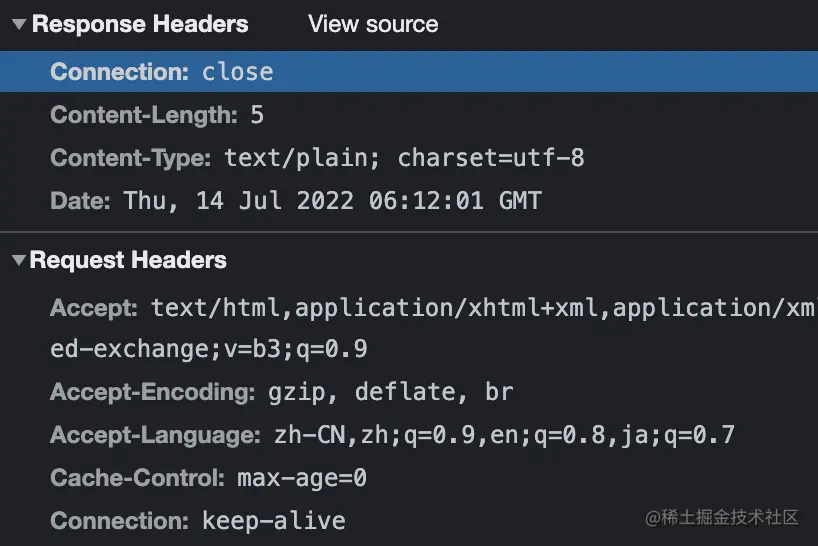Click the Content-Type header name
The width and height of the screenshot is (818, 546).
tap(130, 158)
